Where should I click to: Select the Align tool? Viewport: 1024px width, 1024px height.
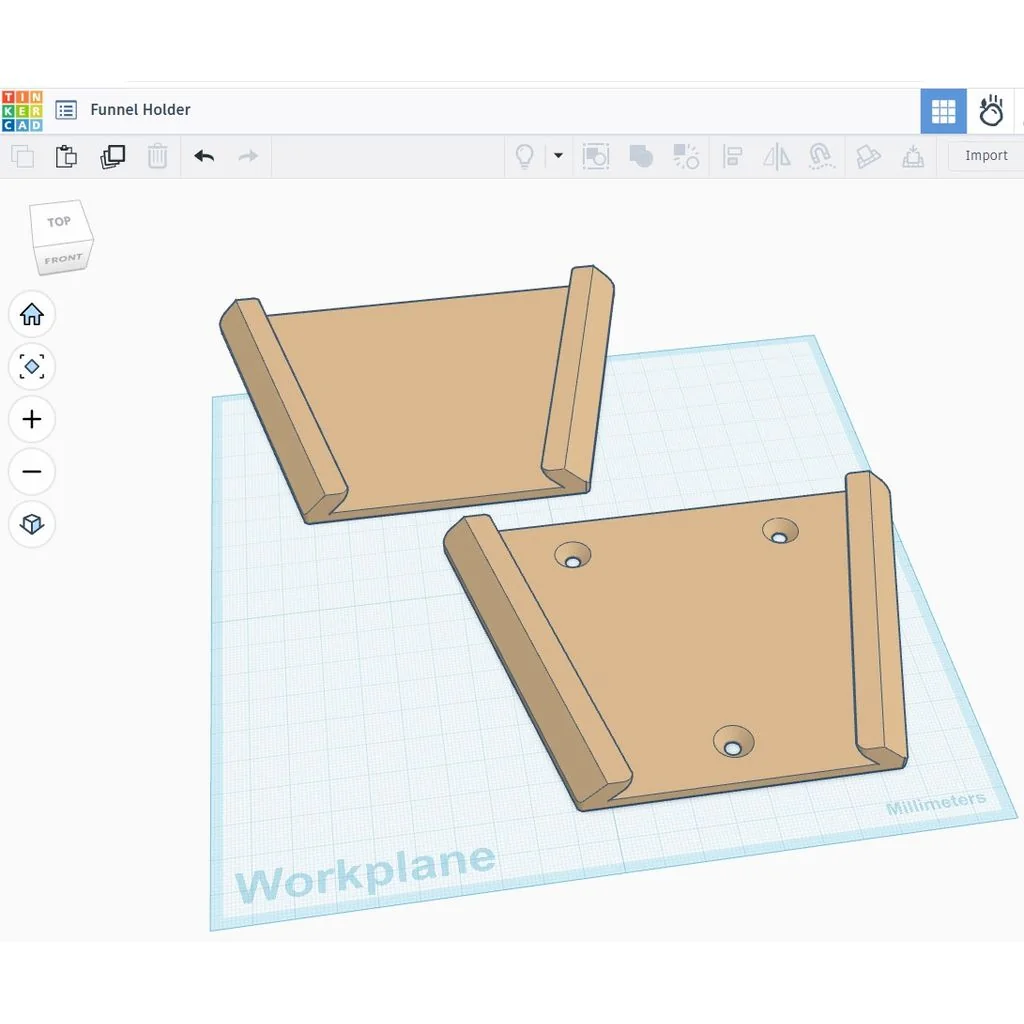(x=732, y=156)
